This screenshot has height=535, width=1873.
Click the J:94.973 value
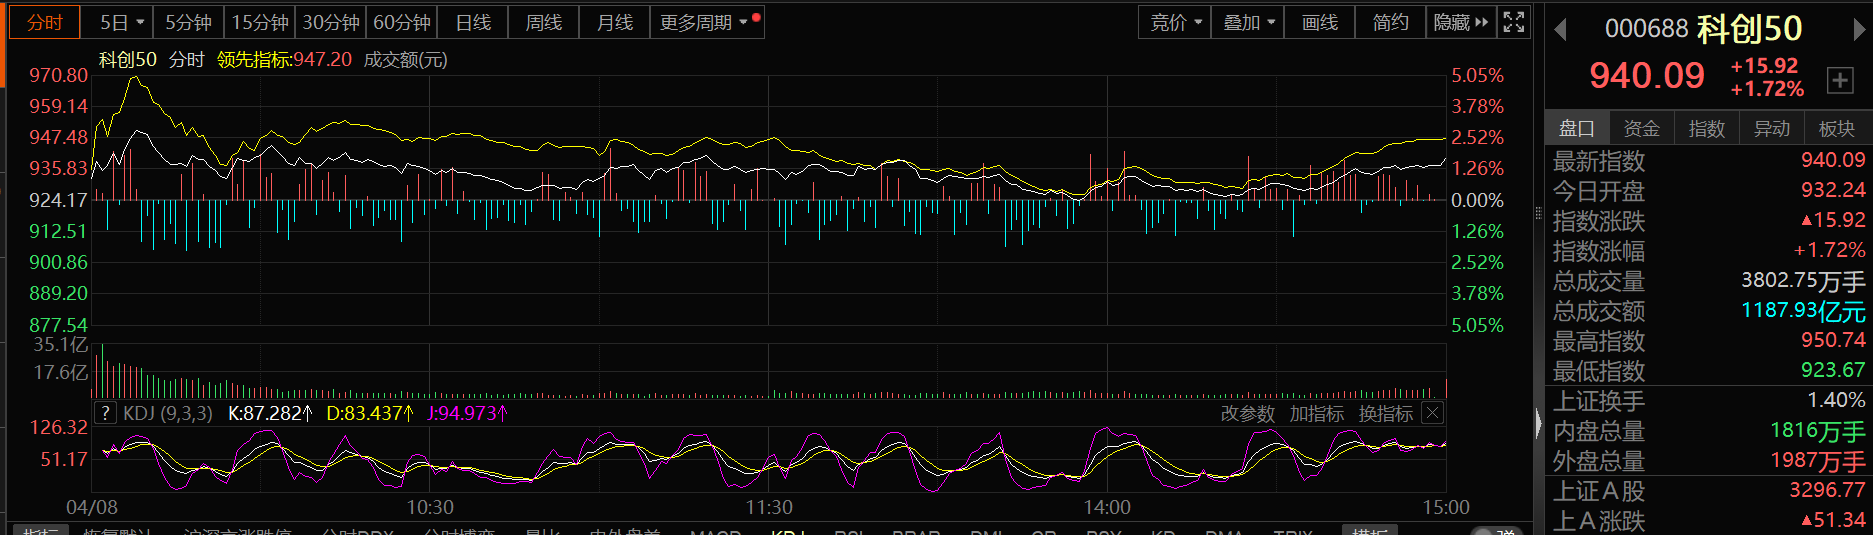click(x=468, y=413)
